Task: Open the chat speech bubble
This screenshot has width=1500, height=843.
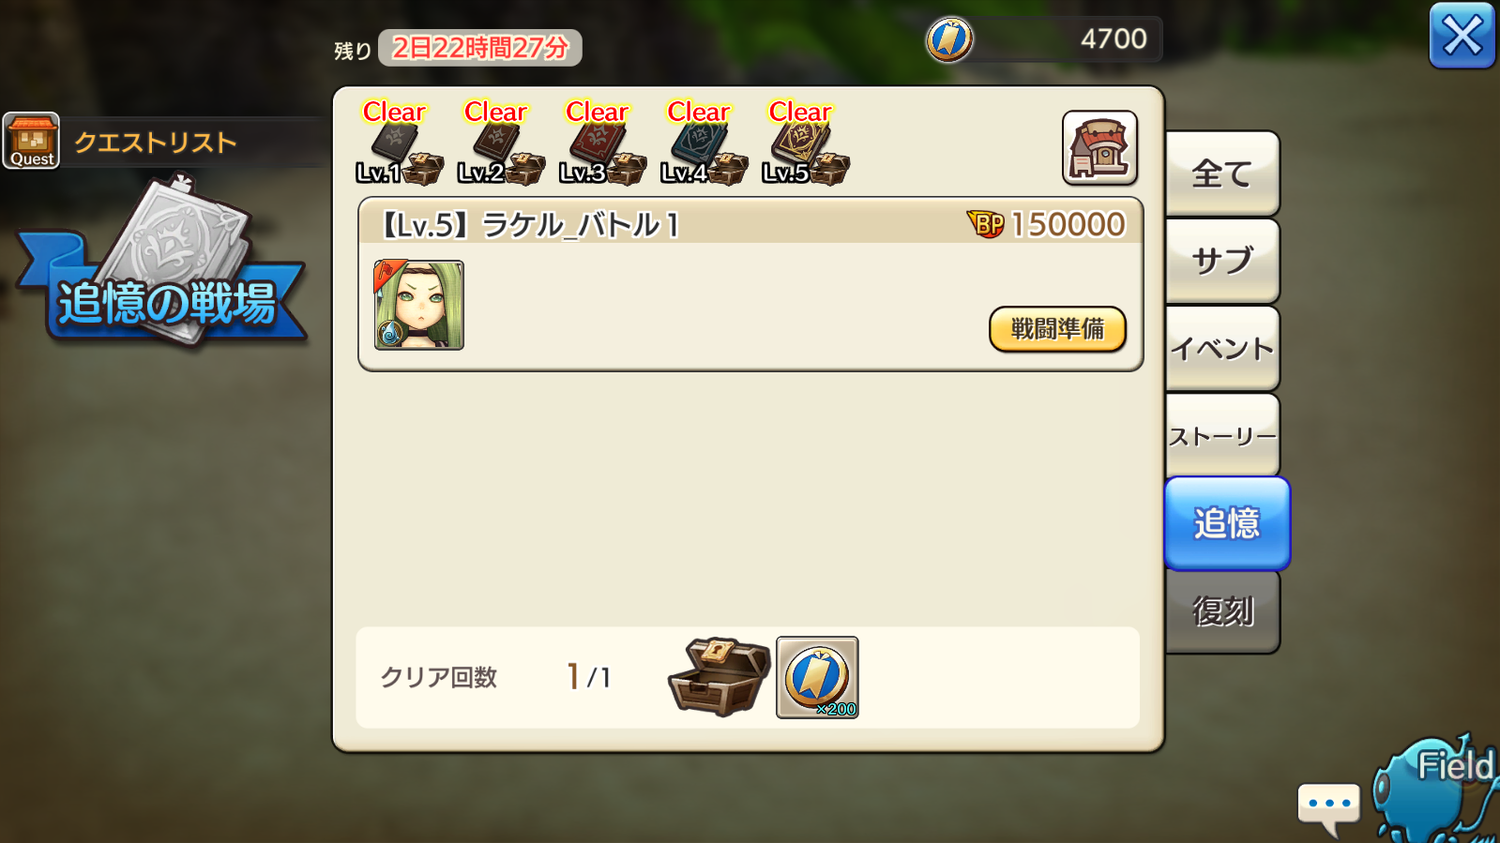Action: 1329,808
